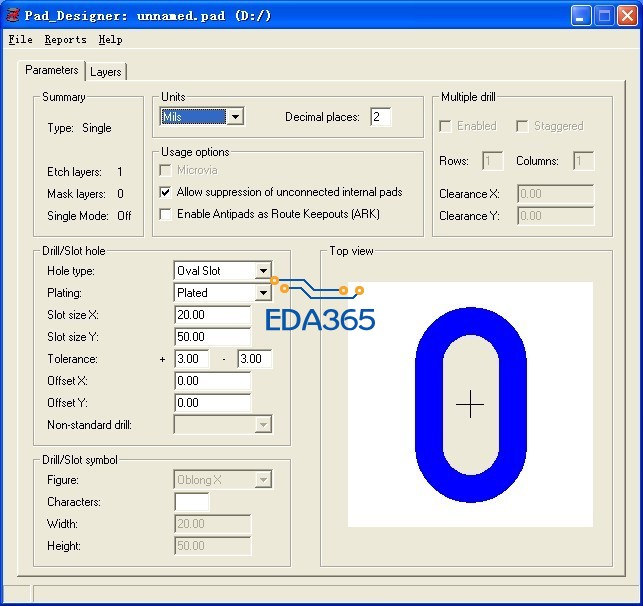Click the Pad Designer title bar app icon
This screenshot has height=606, width=643.
[13, 16]
